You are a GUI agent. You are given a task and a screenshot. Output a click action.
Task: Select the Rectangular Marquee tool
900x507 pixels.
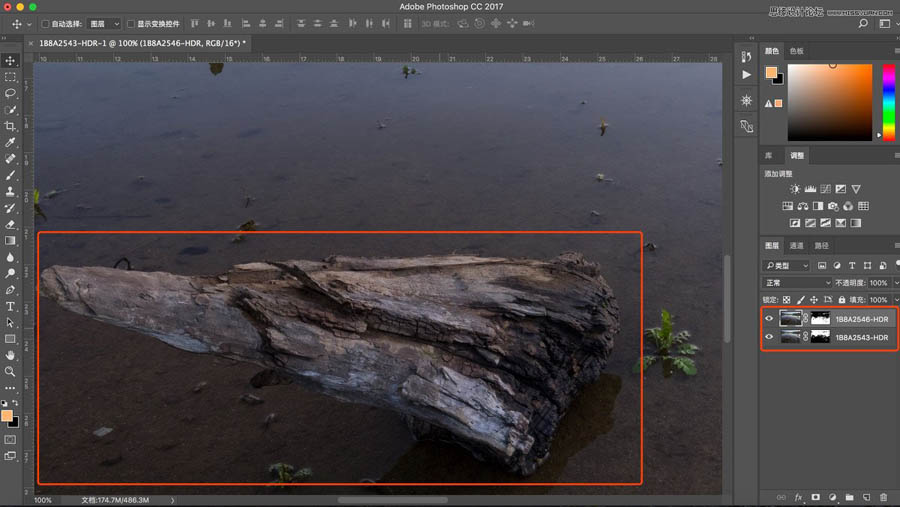coord(10,77)
